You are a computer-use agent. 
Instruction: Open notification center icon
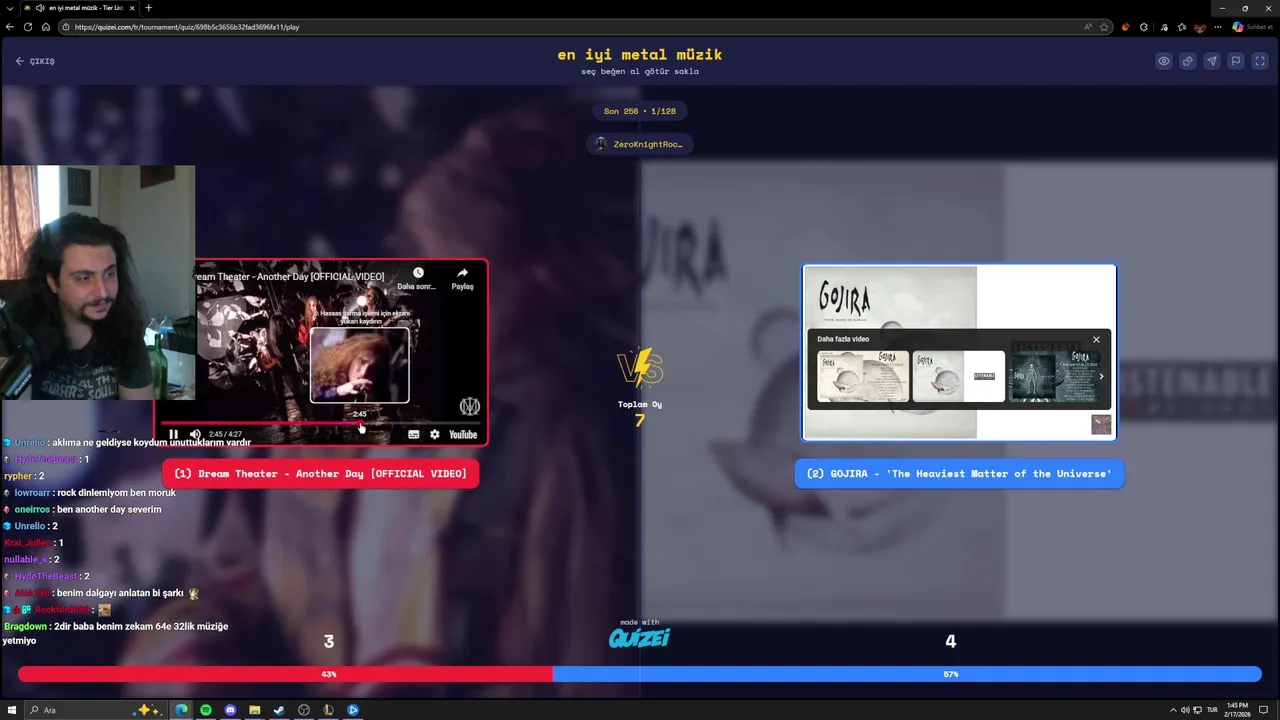[1264, 710]
